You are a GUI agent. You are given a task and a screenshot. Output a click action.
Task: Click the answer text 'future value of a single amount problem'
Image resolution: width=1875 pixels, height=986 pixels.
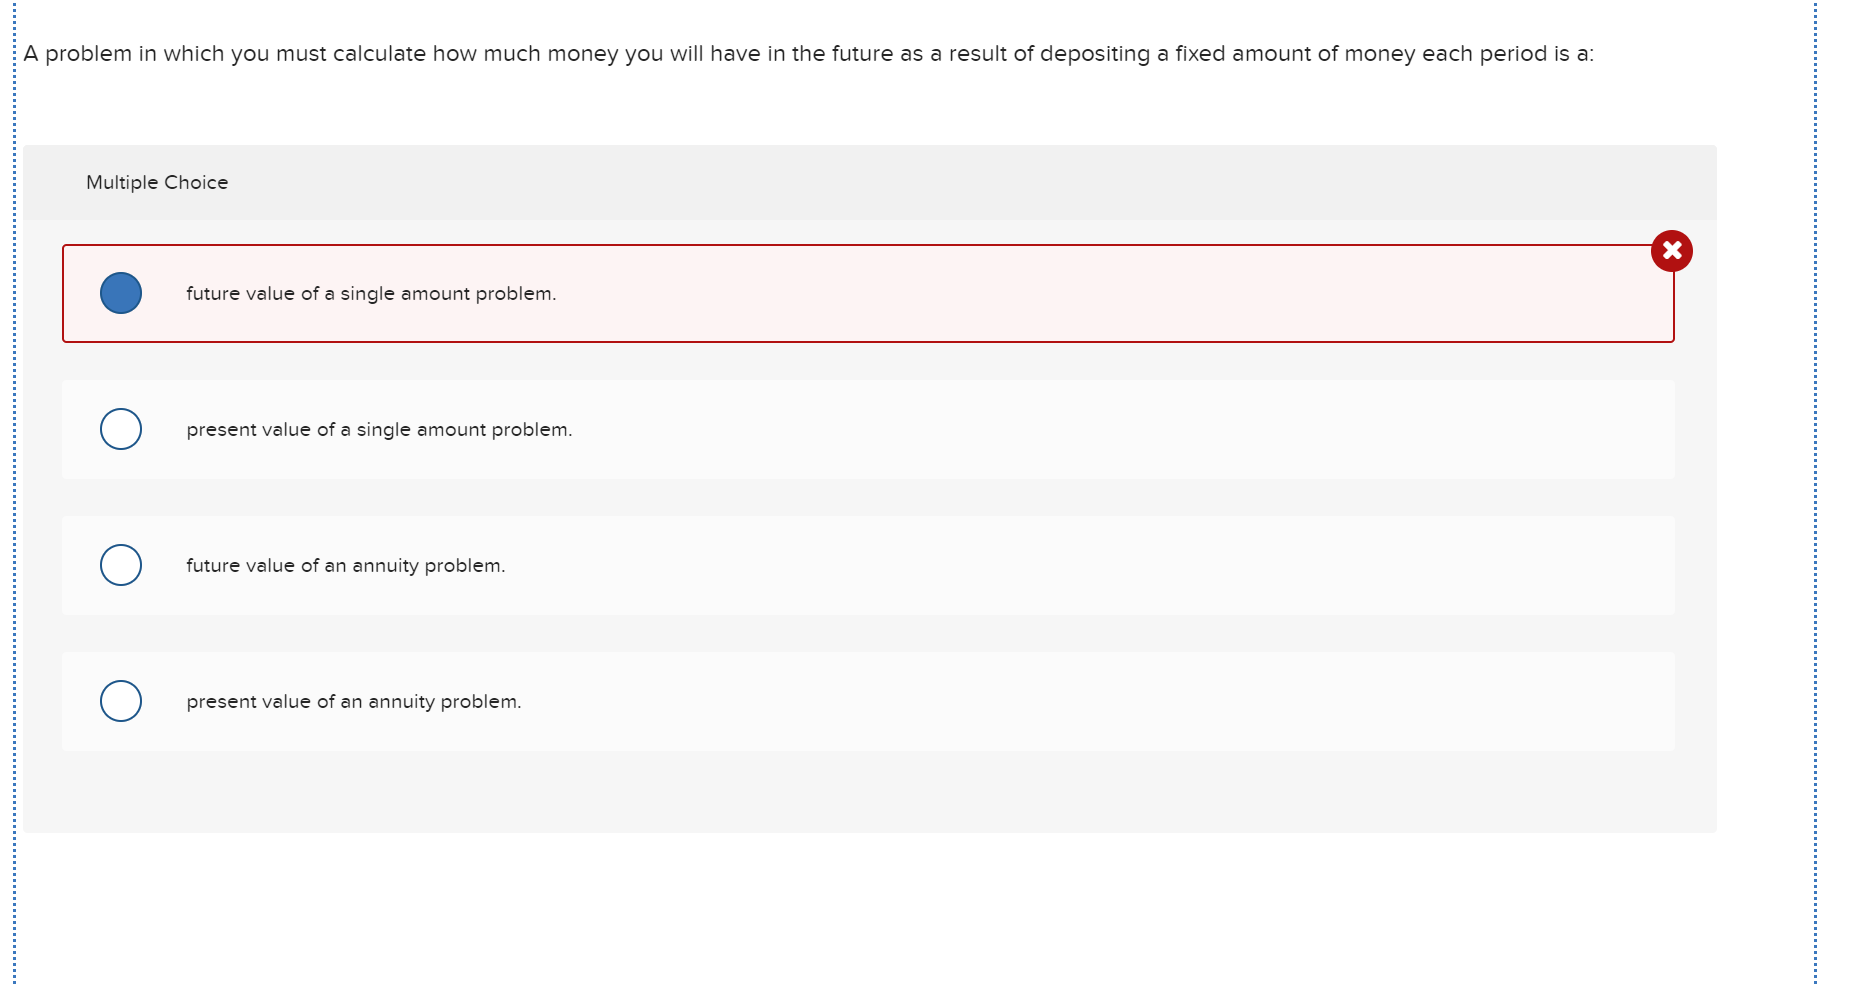[370, 293]
